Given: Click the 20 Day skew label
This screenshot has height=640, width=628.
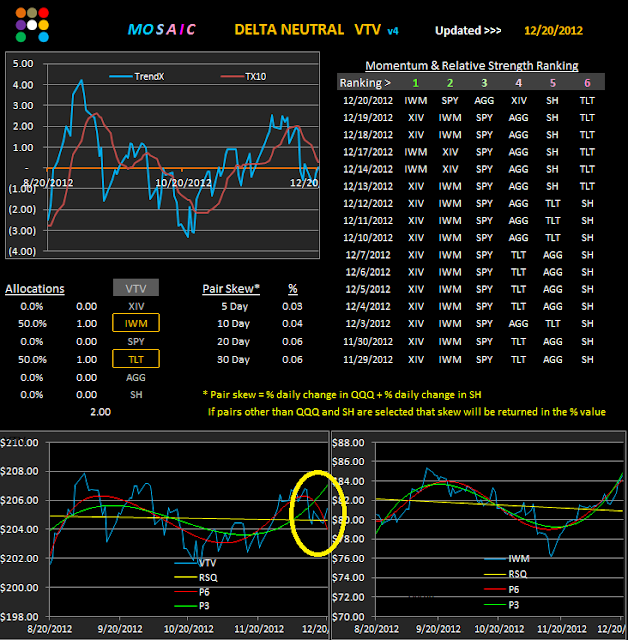Looking at the screenshot, I should coord(233,341).
